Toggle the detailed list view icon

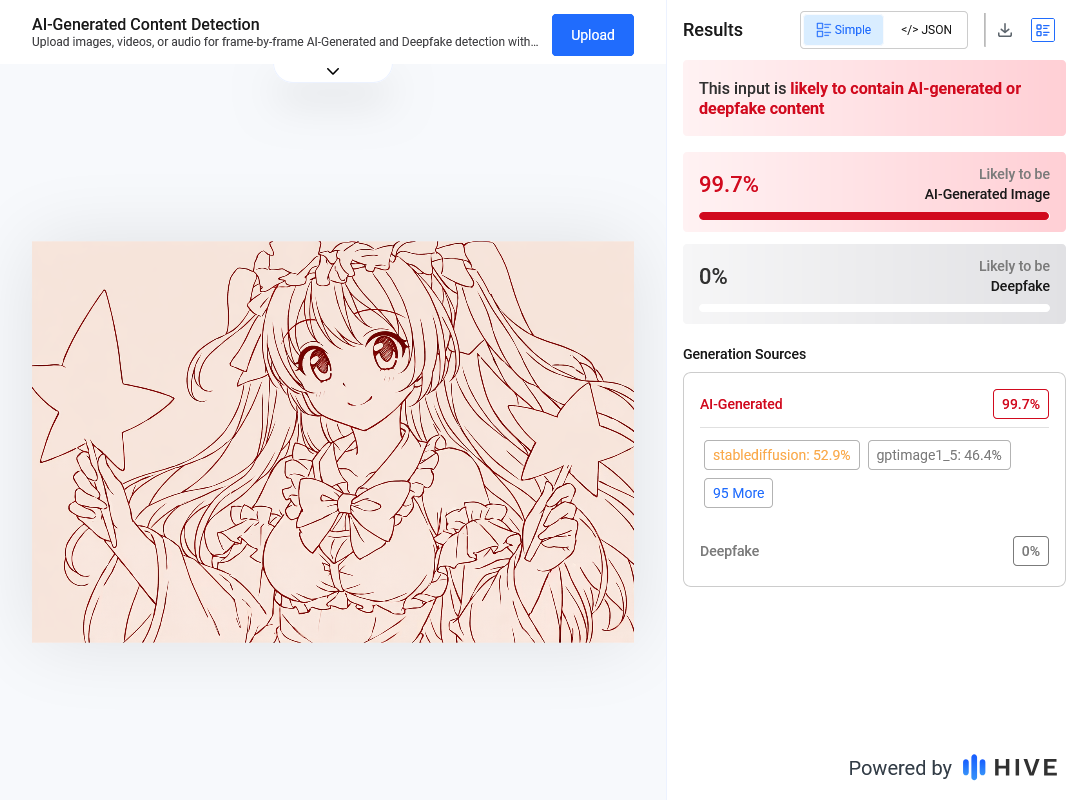[x=1043, y=30]
